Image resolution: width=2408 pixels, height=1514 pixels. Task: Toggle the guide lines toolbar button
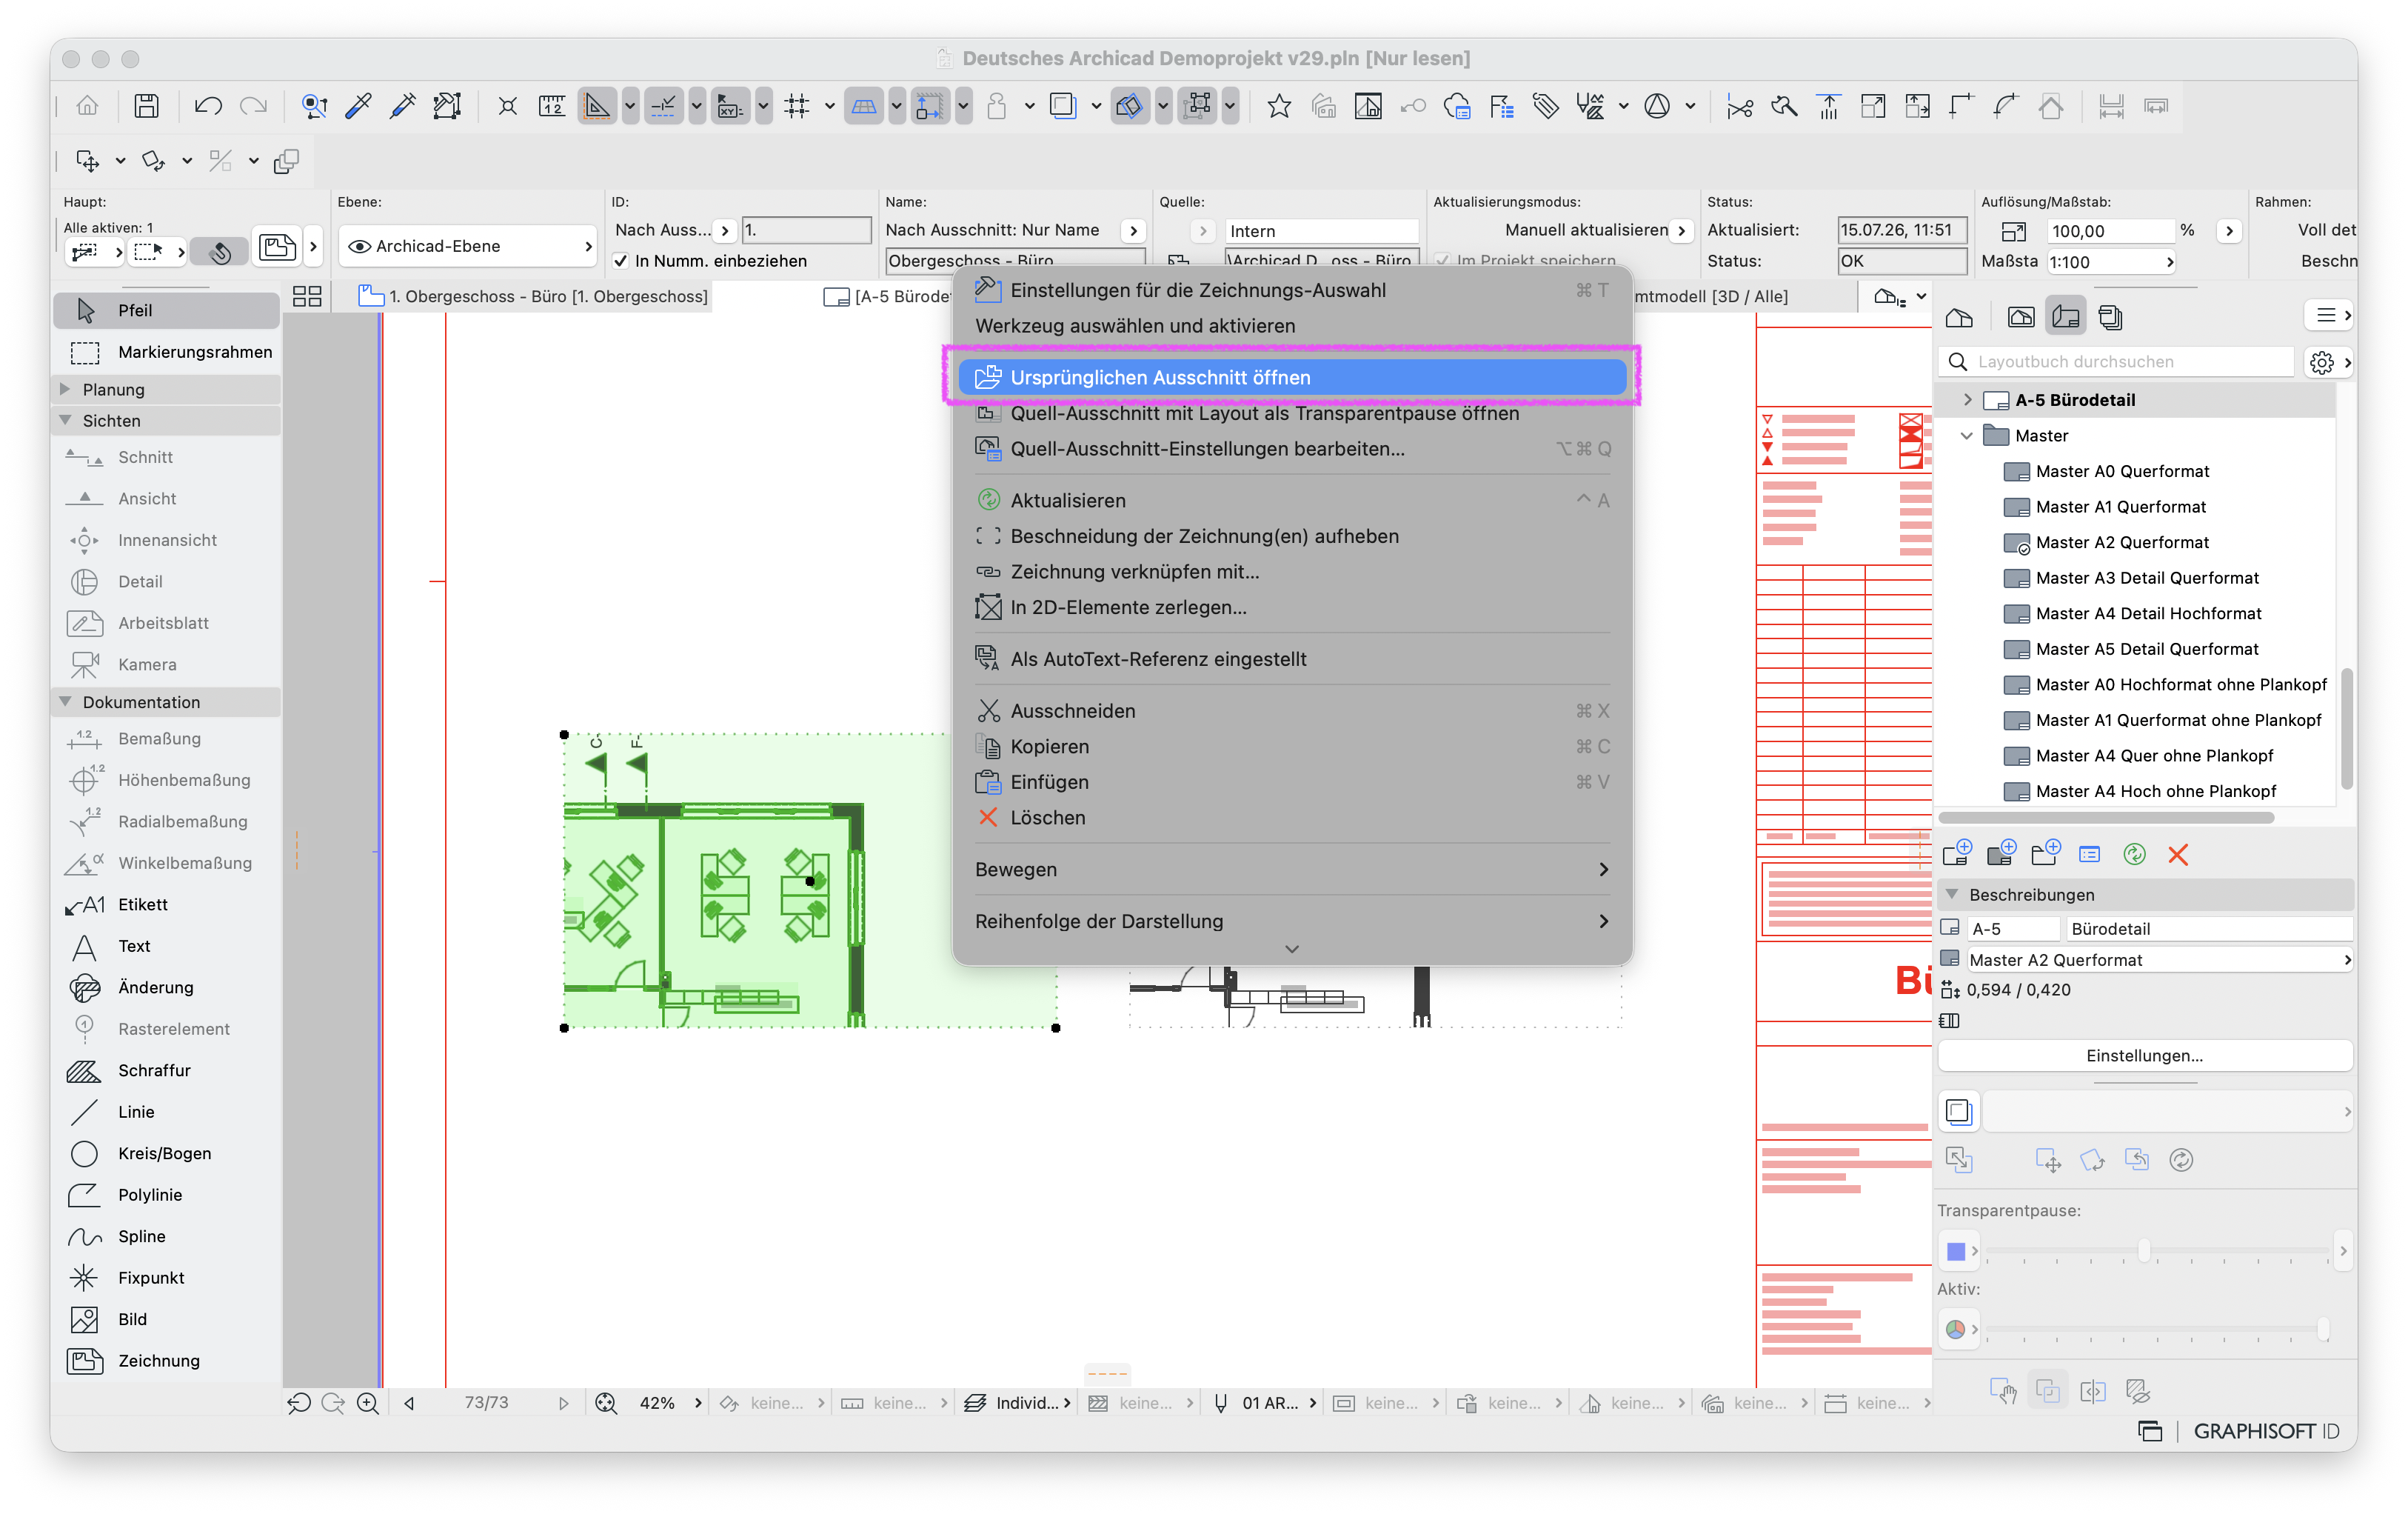click(x=663, y=106)
